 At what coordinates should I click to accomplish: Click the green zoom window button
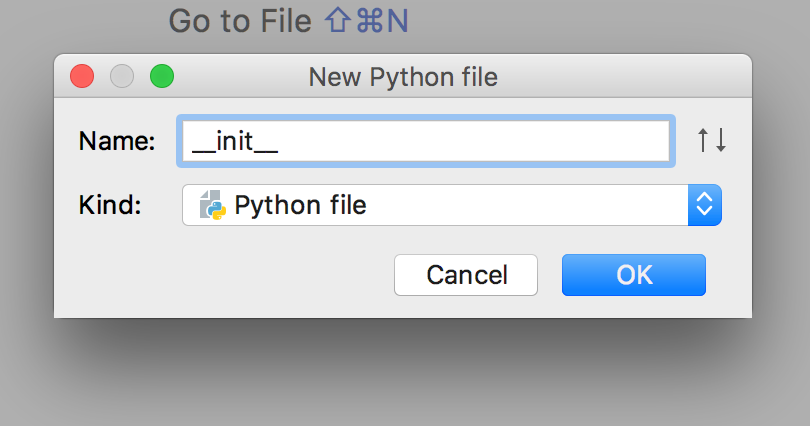(162, 76)
